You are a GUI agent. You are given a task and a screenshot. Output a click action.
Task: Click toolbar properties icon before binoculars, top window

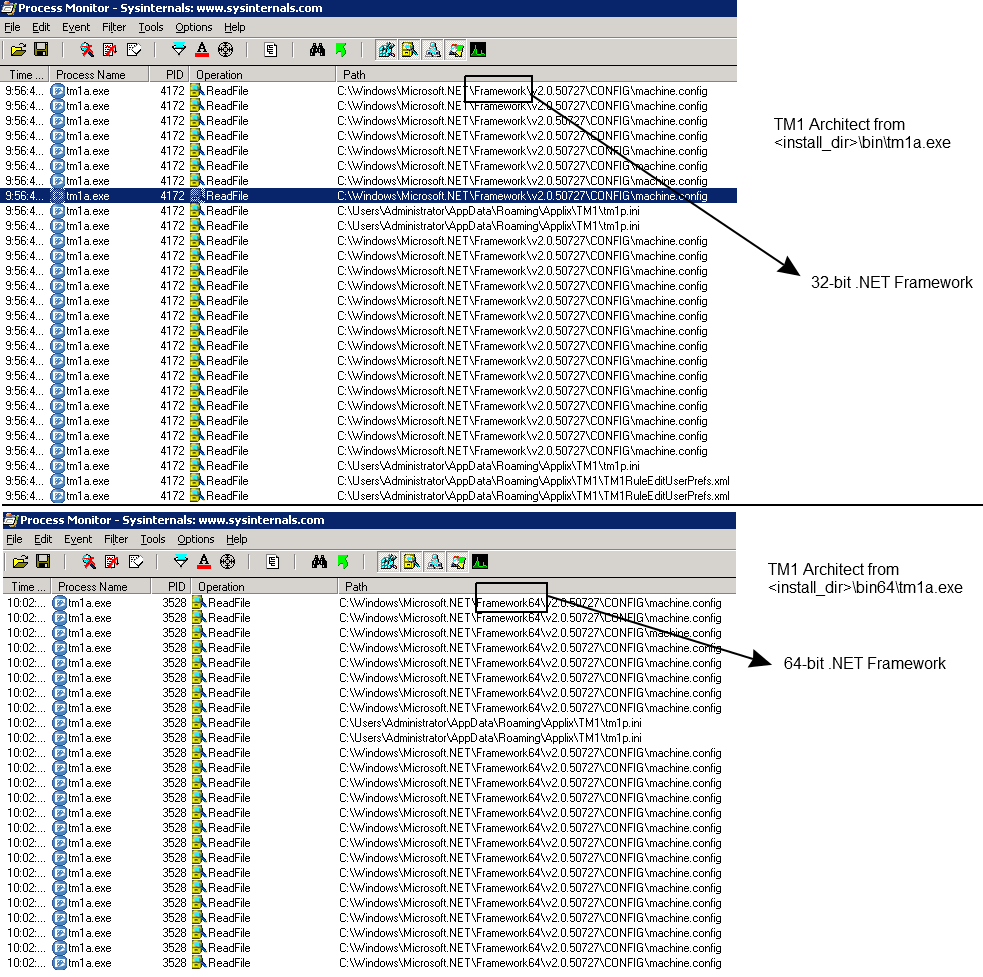271,50
